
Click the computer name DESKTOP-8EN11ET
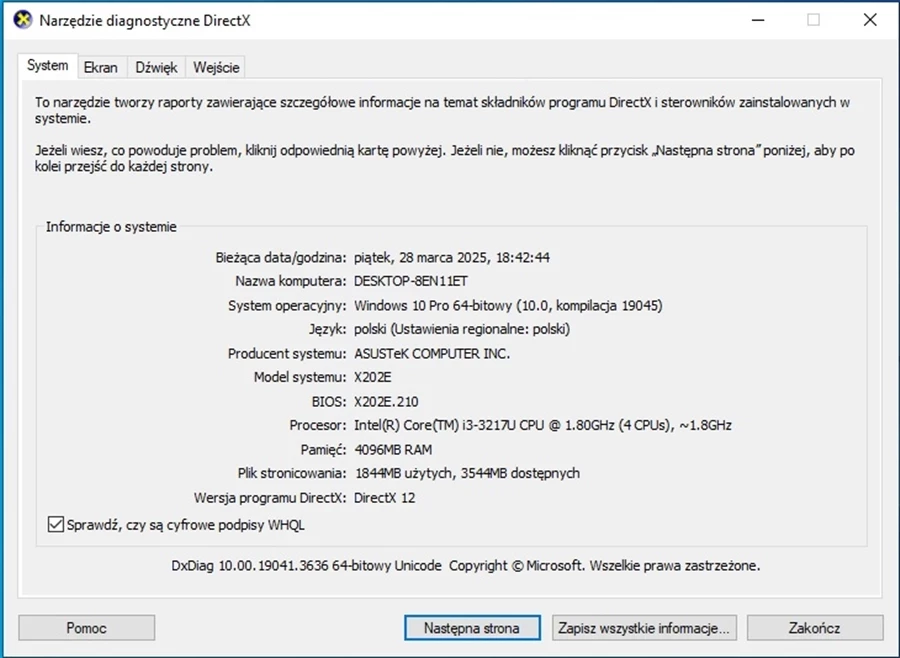(x=411, y=281)
